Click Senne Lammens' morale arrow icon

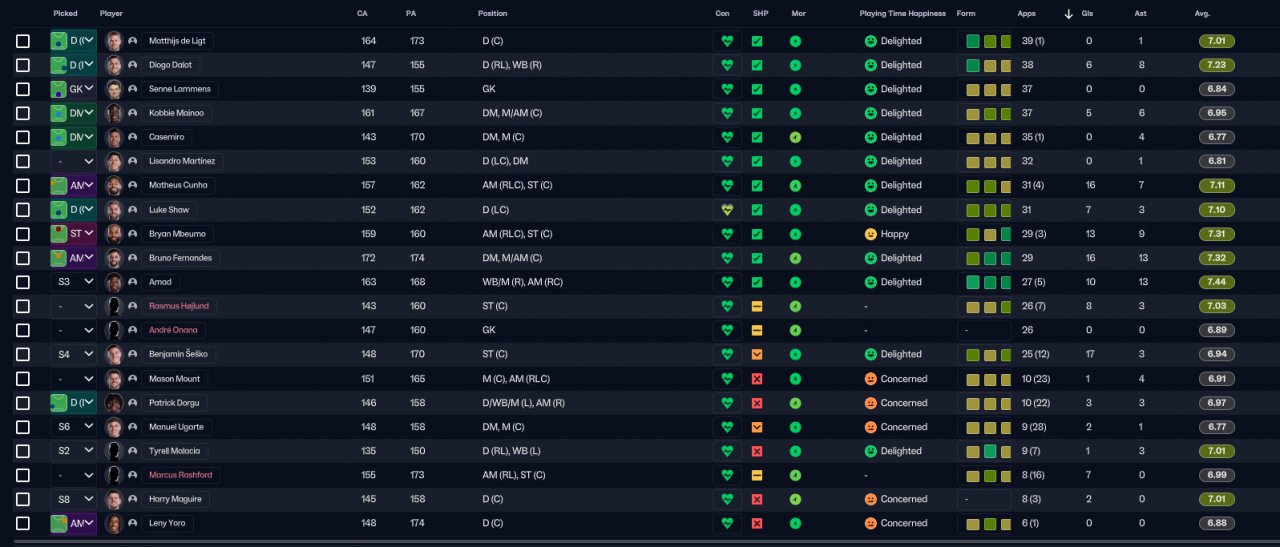(x=795, y=89)
